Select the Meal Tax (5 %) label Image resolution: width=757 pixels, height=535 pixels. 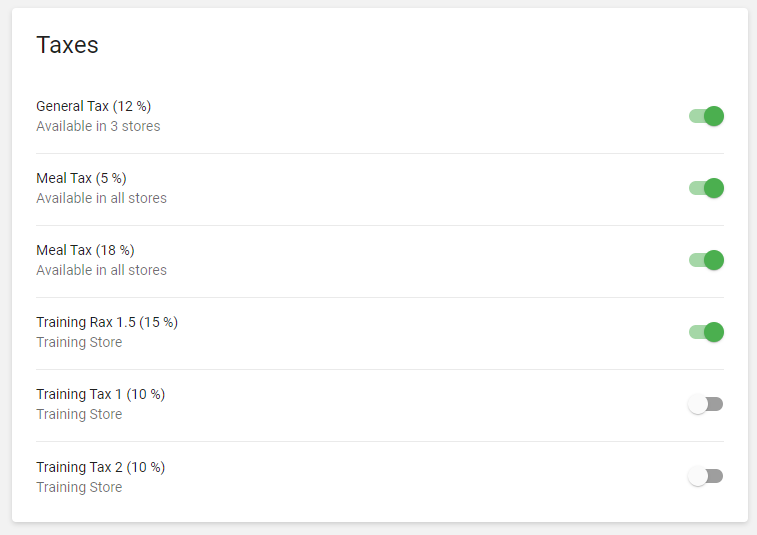pyautogui.click(x=81, y=178)
